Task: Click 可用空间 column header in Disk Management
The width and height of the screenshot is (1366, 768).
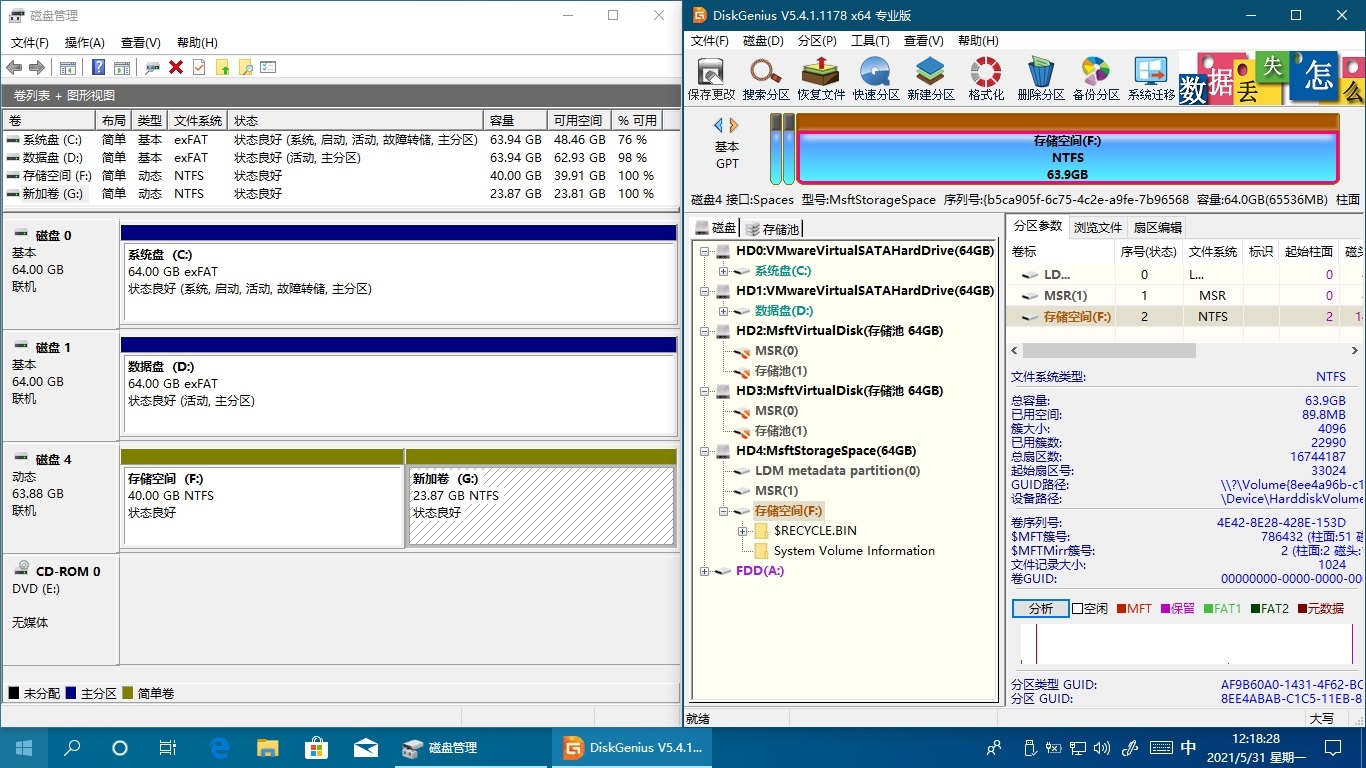Action: [x=579, y=120]
